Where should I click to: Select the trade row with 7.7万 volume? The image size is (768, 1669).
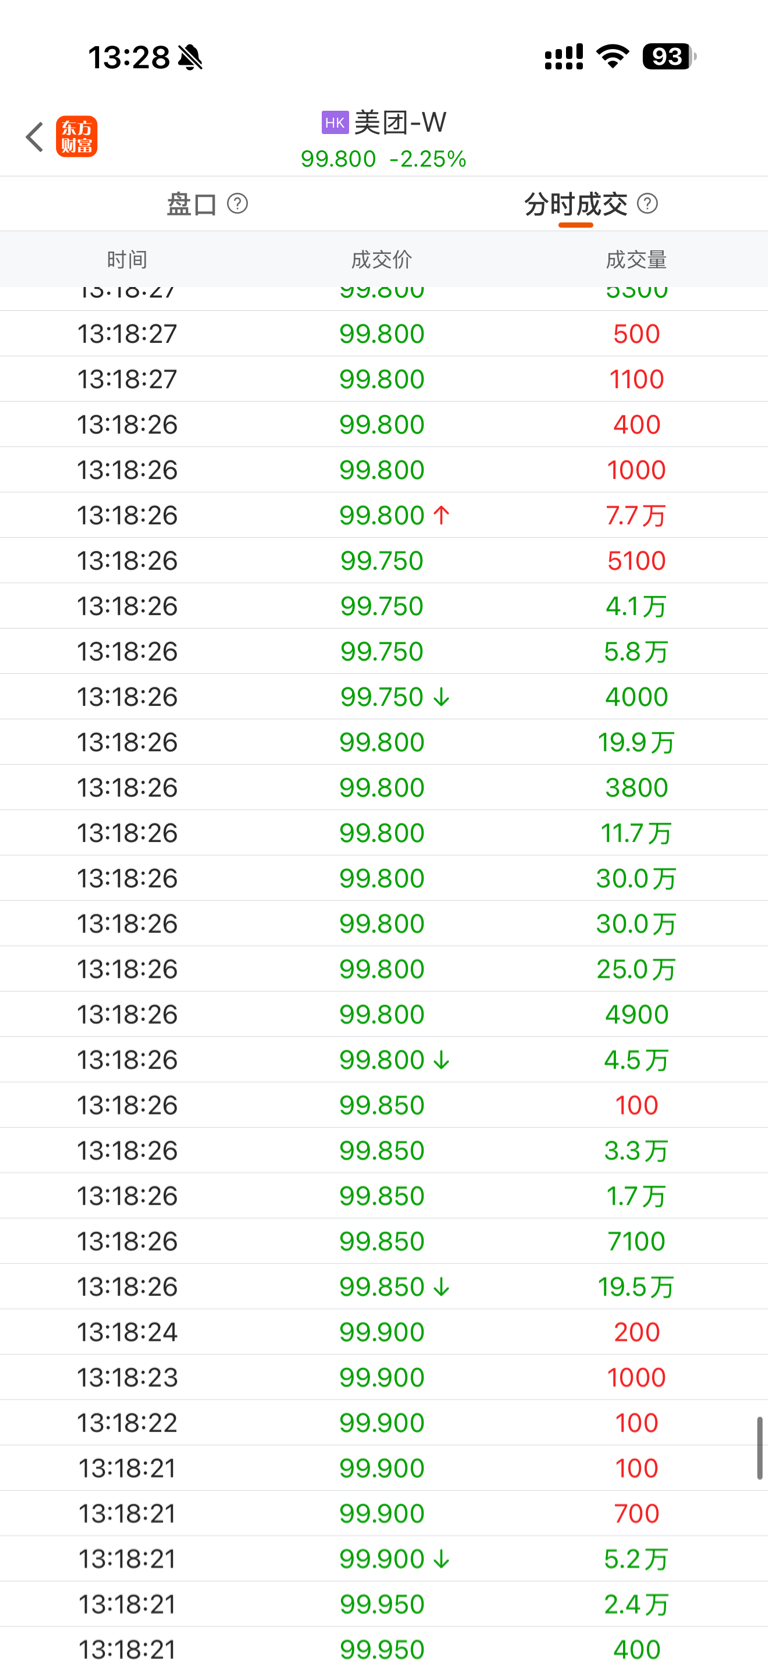pos(384,515)
